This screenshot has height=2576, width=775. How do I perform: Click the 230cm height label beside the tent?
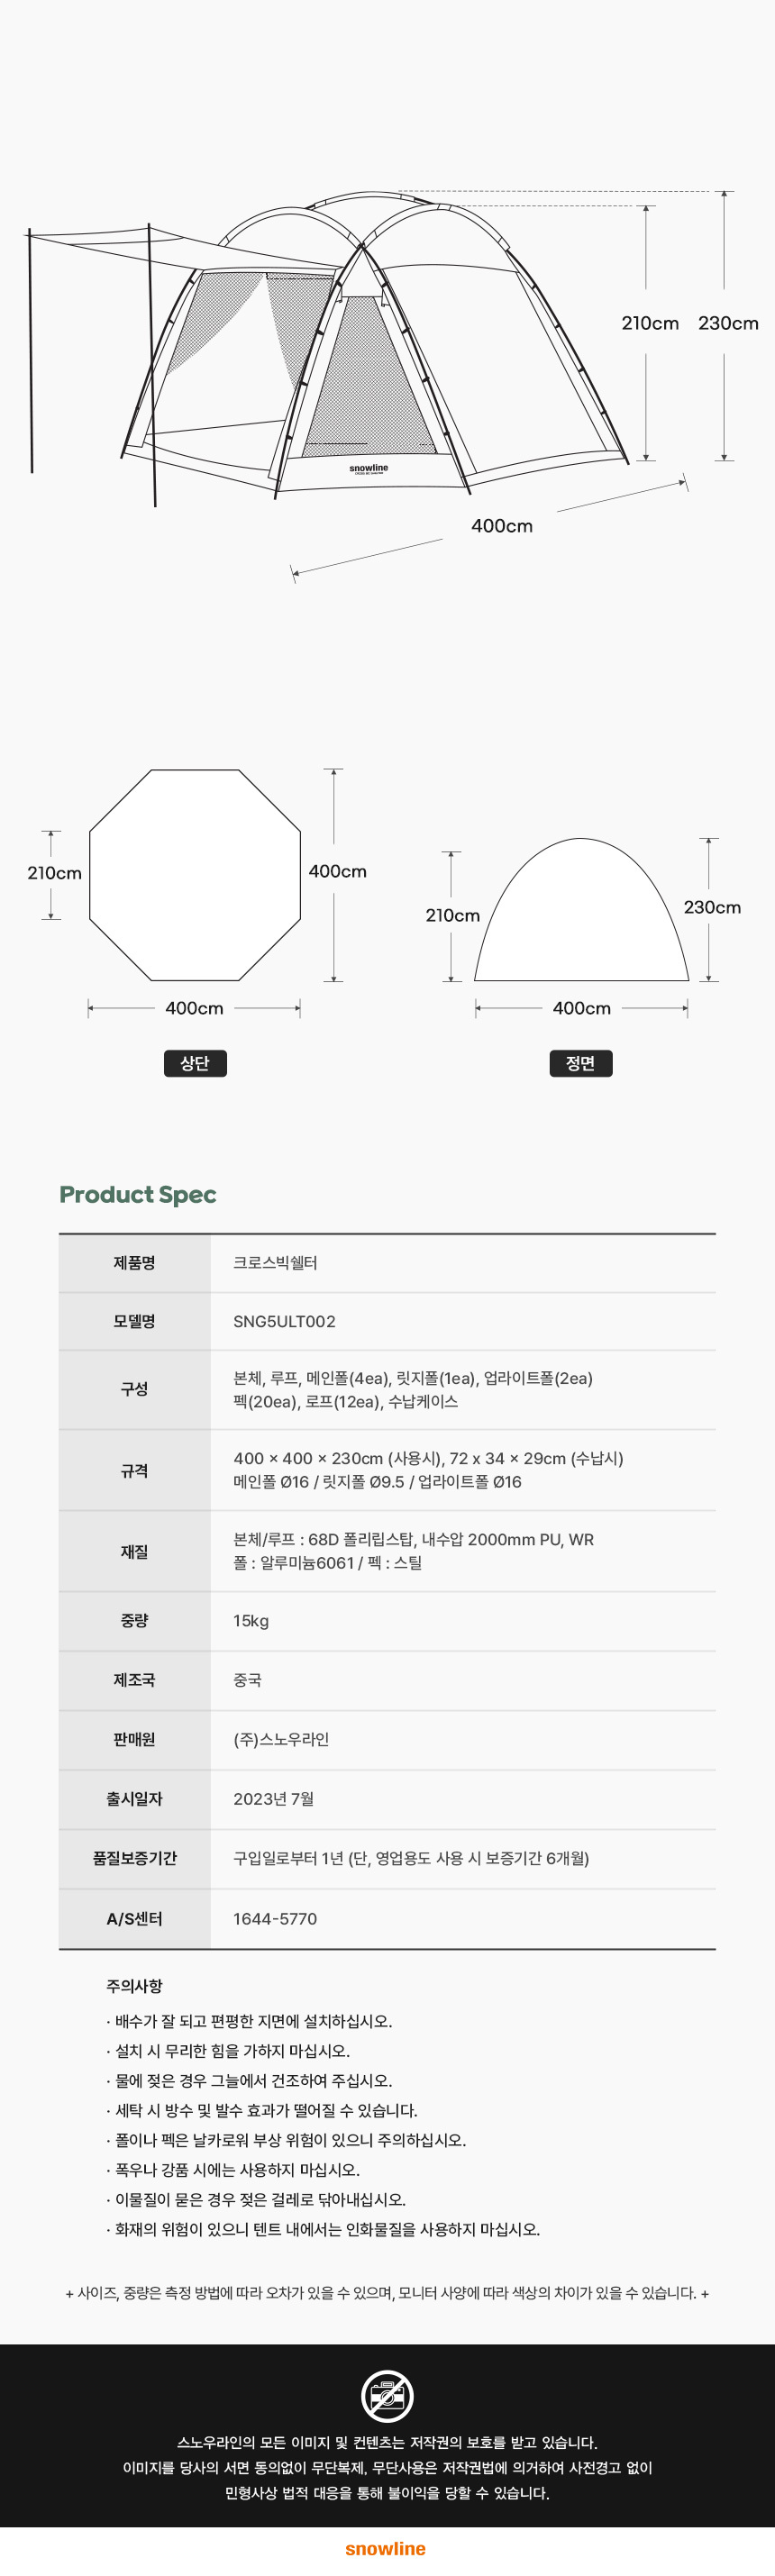click(x=728, y=323)
